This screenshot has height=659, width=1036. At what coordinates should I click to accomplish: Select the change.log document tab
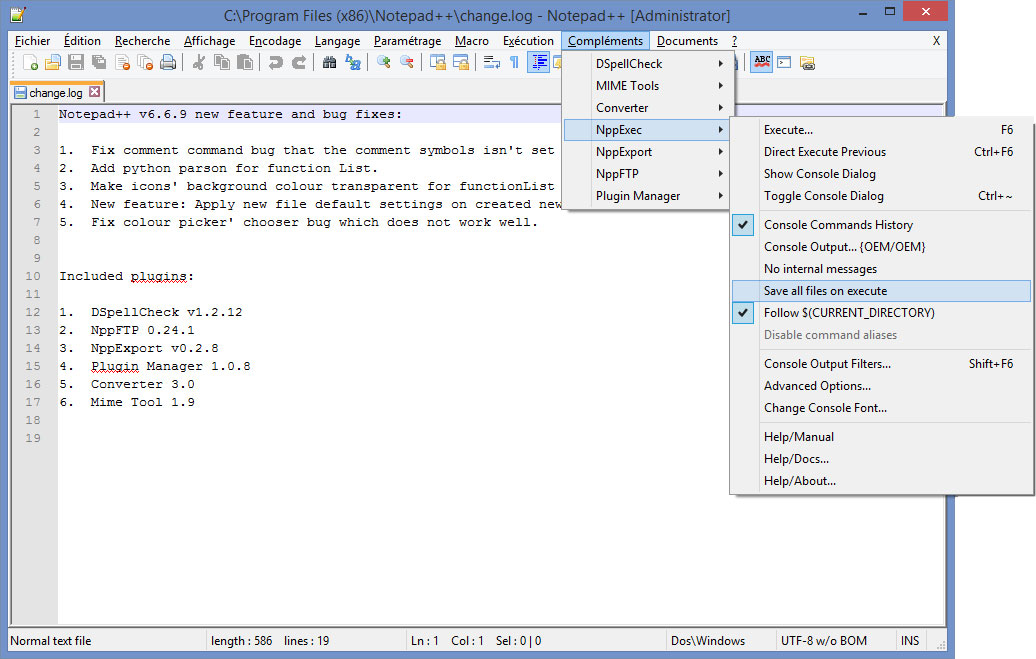[x=56, y=93]
